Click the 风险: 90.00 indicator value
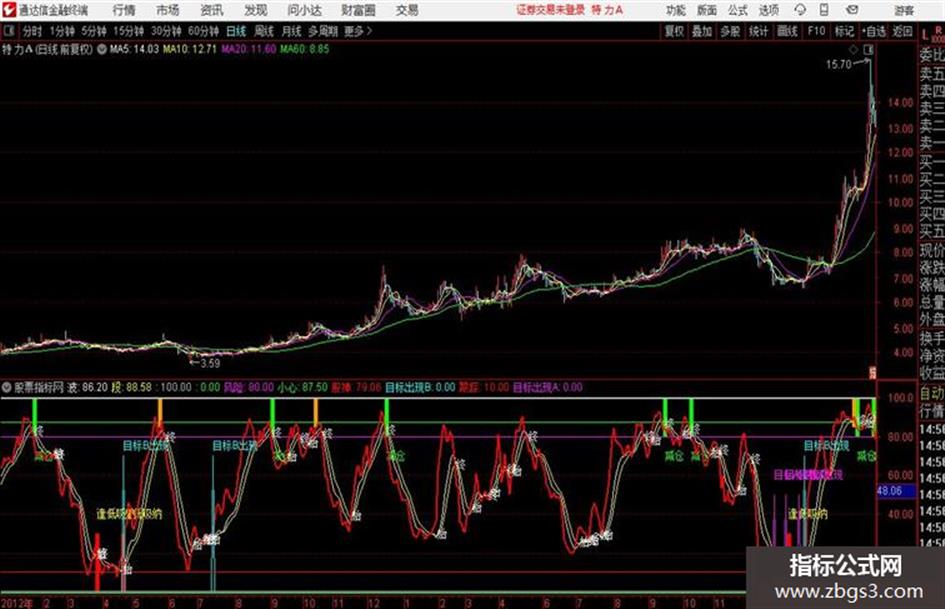 pyautogui.click(x=248, y=387)
